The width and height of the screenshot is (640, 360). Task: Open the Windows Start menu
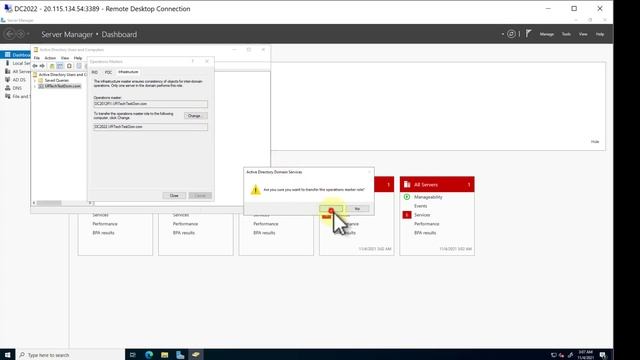click(7, 355)
